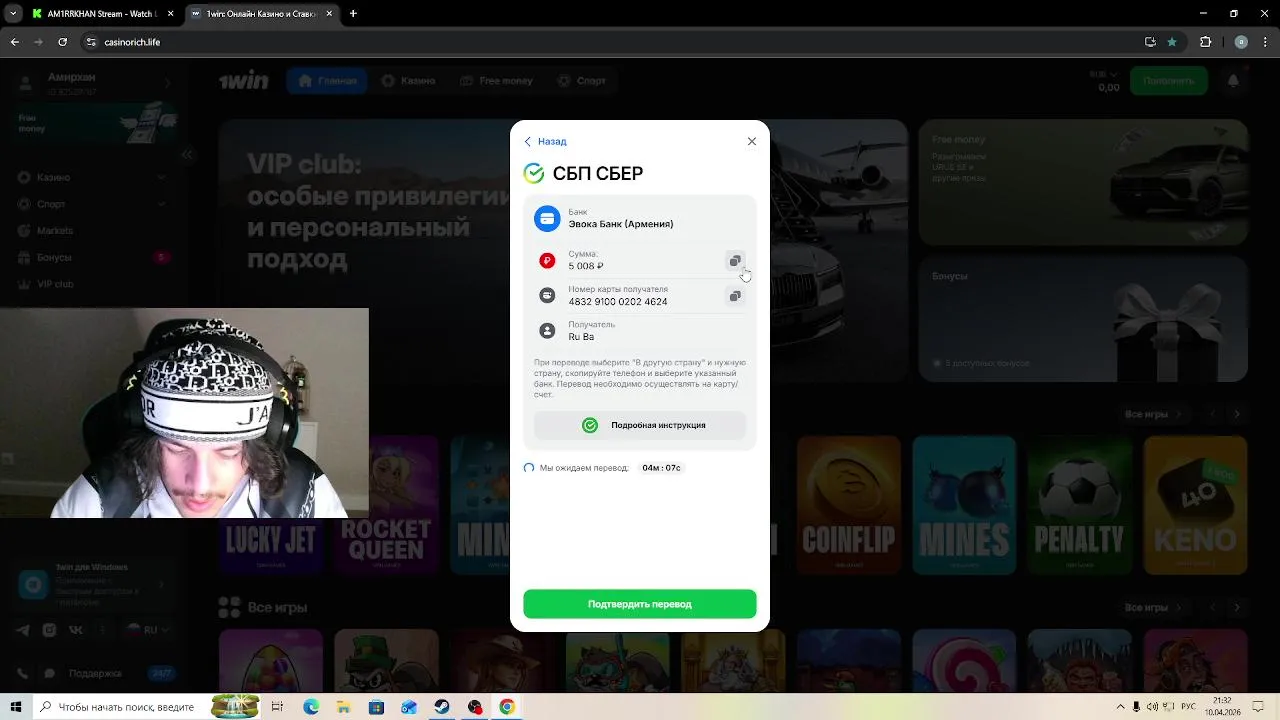Copy the 5 008 ₽ amount
The width and height of the screenshot is (1280, 720).
click(735, 261)
